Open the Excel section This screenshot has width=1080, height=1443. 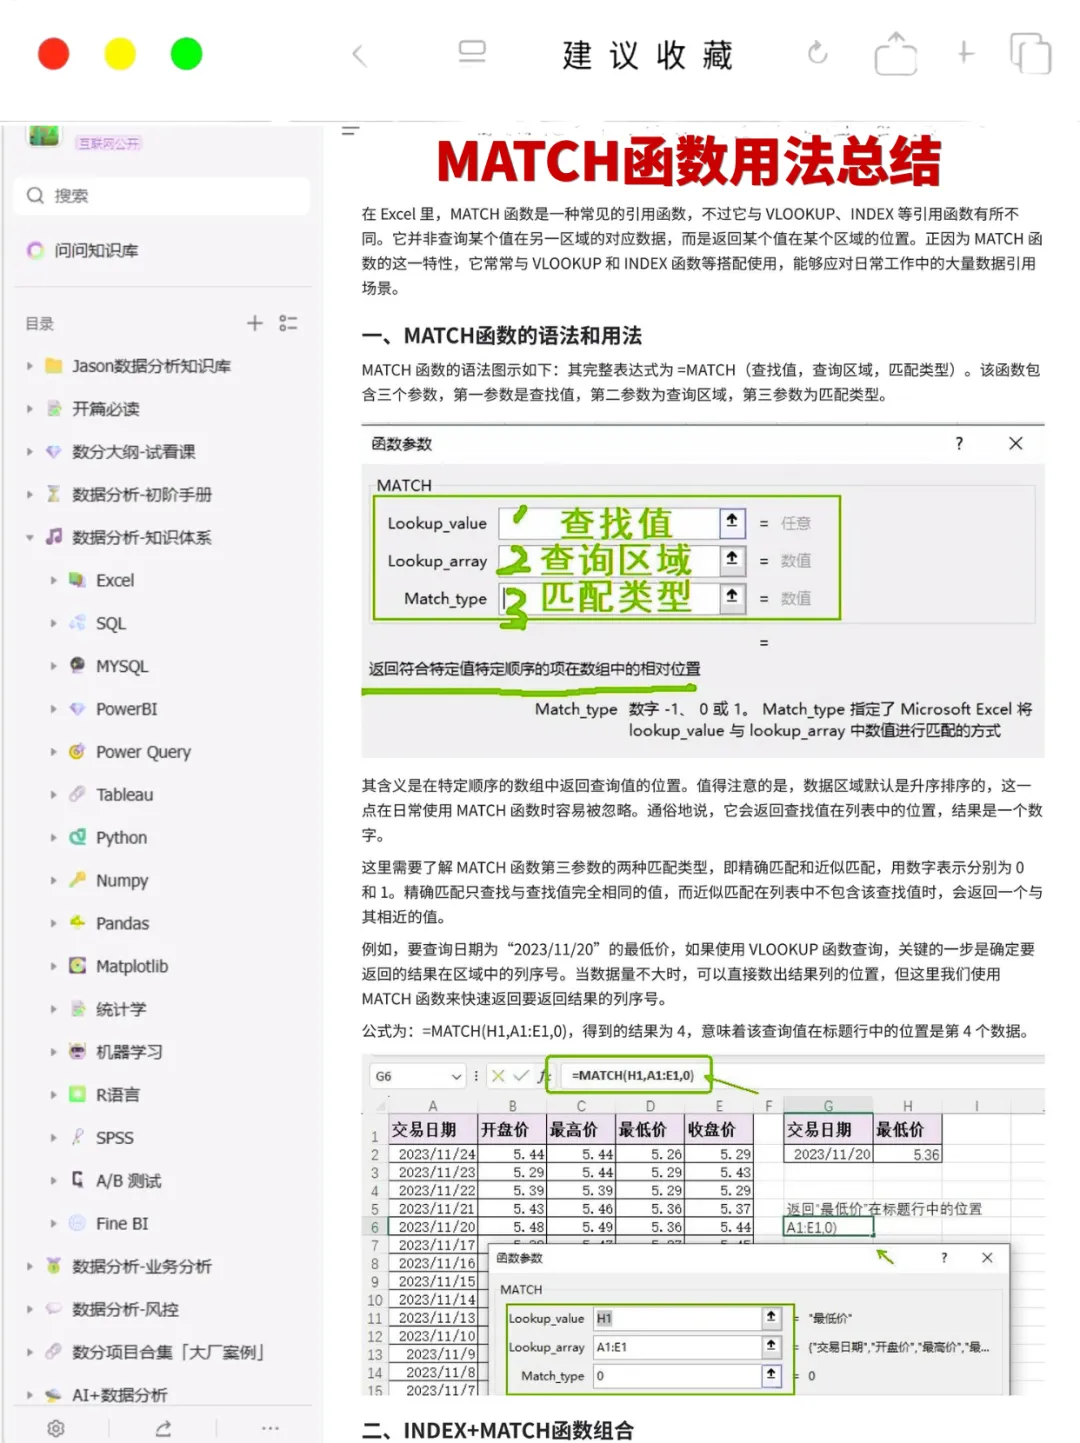tap(115, 580)
